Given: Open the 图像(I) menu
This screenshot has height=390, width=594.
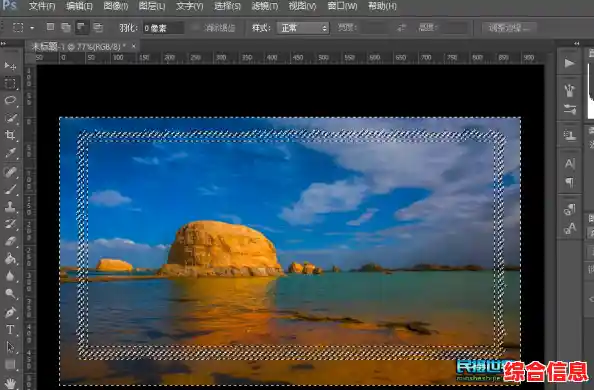Looking at the screenshot, I should [x=116, y=6].
